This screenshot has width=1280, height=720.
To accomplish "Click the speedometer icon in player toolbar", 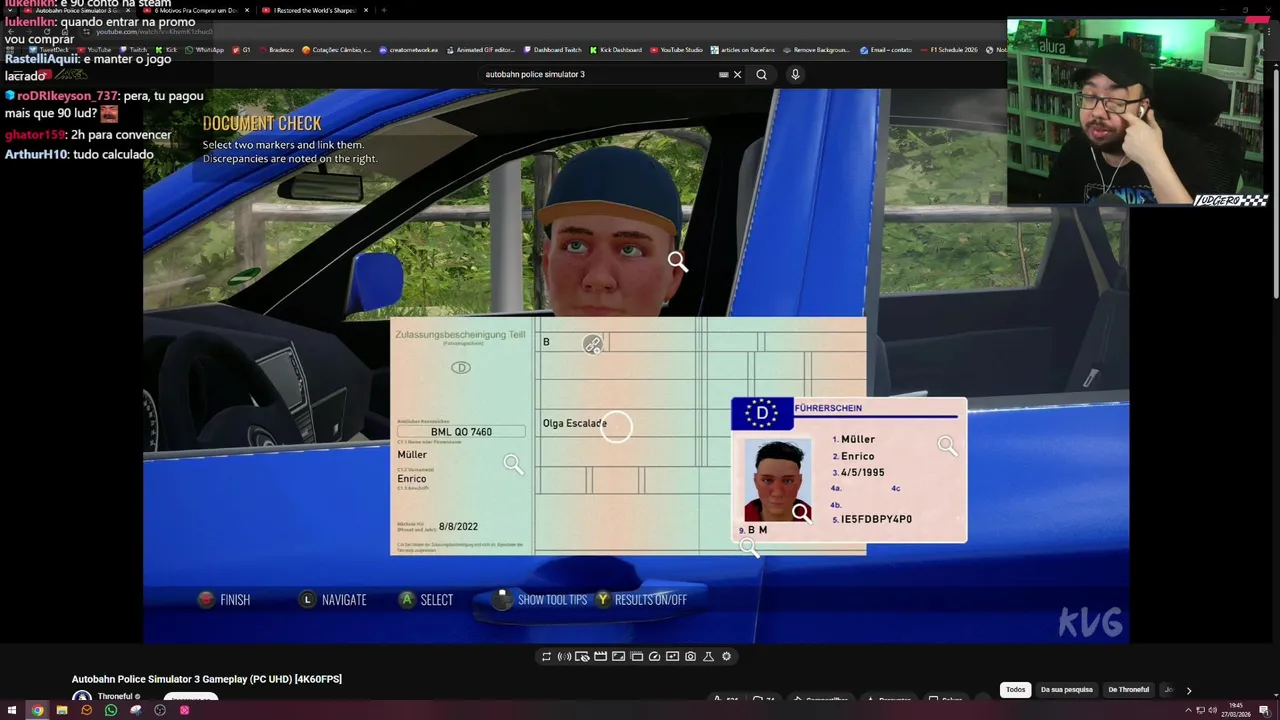I will (654, 657).
